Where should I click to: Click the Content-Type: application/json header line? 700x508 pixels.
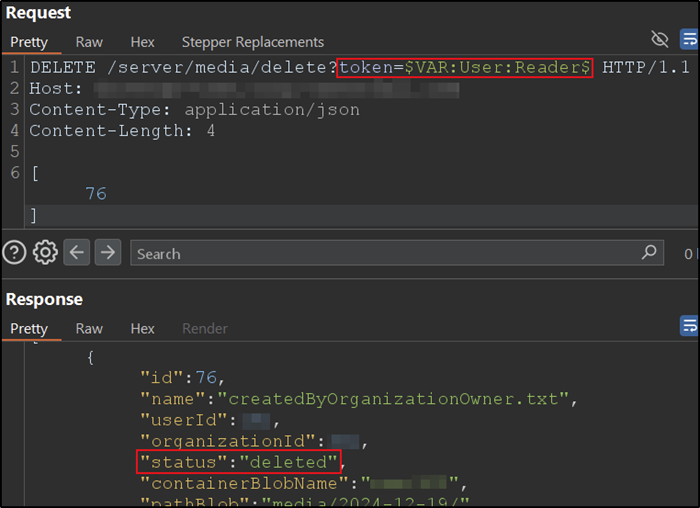pyautogui.click(x=194, y=110)
